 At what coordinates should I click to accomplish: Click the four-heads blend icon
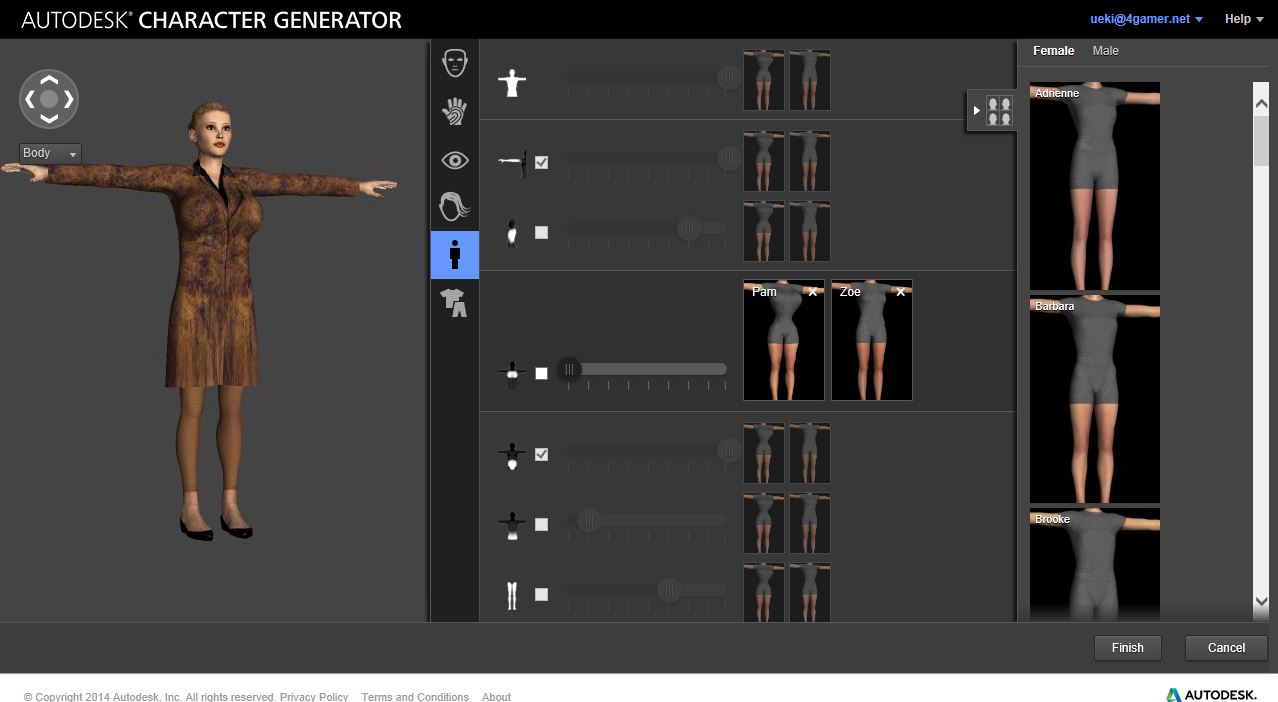pos(999,110)
